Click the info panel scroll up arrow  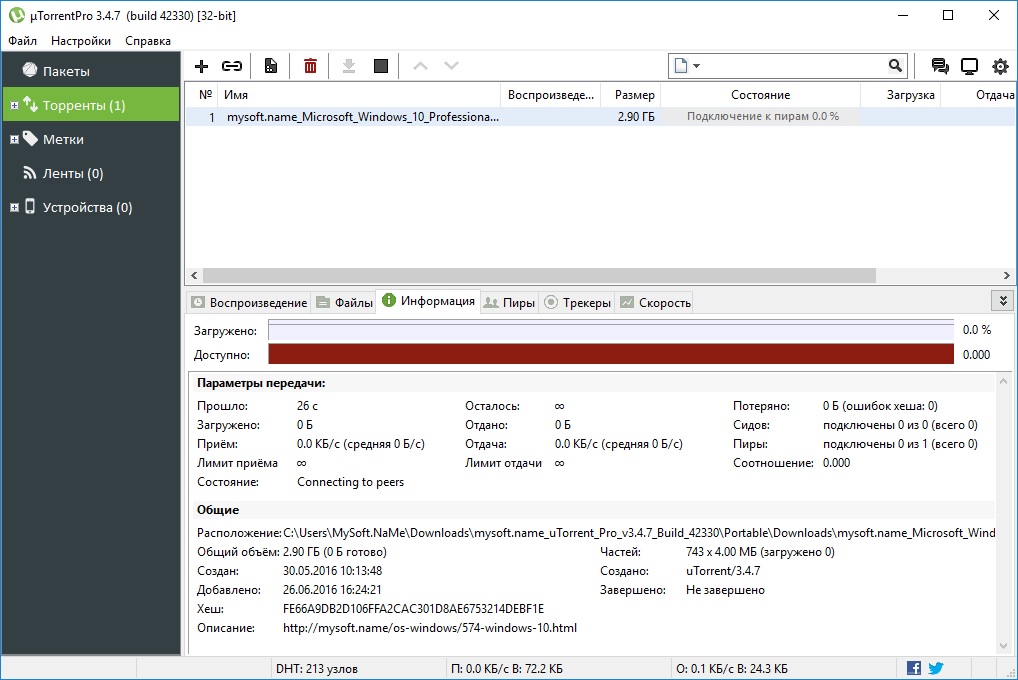point(1004,381)
